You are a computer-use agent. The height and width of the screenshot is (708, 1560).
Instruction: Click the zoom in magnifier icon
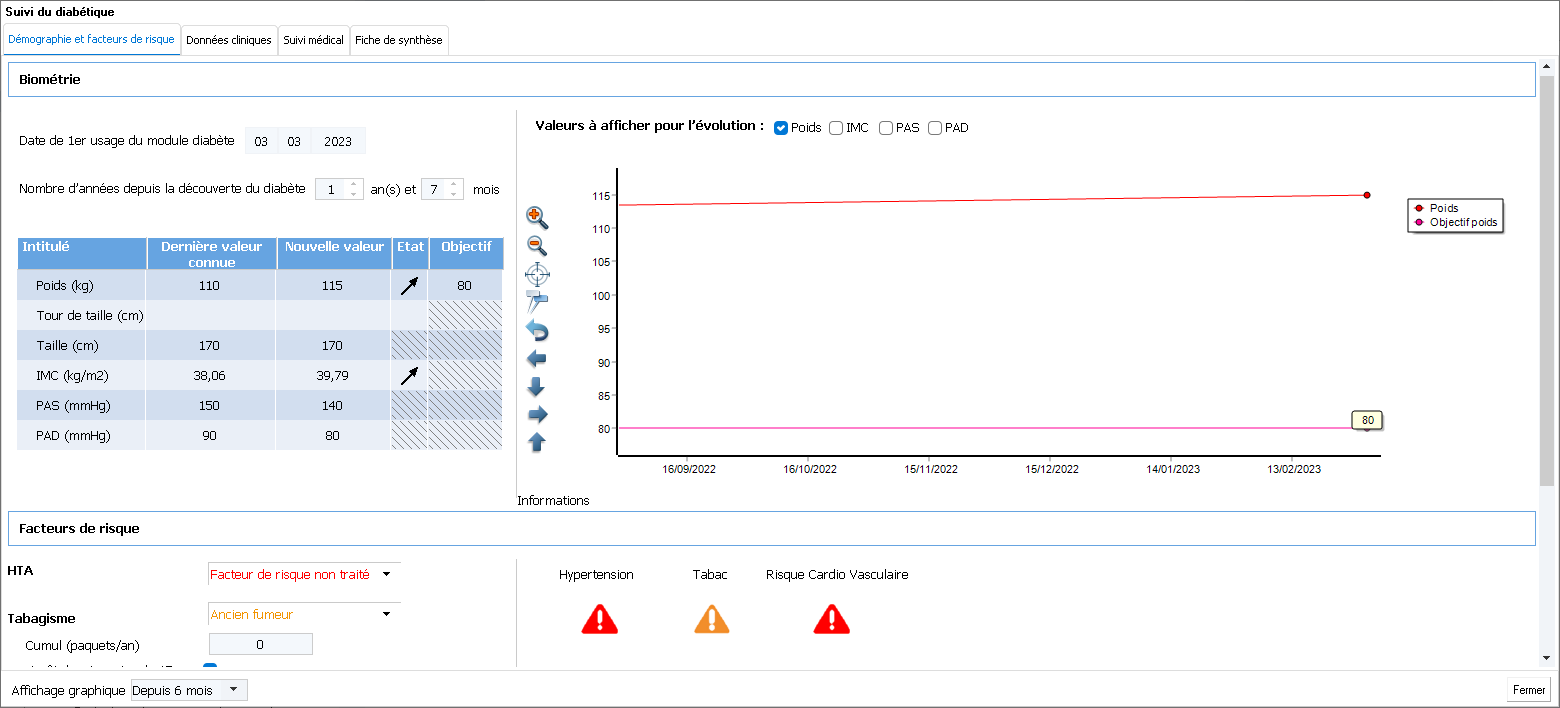pyautogui.click(x=537, y=217)
